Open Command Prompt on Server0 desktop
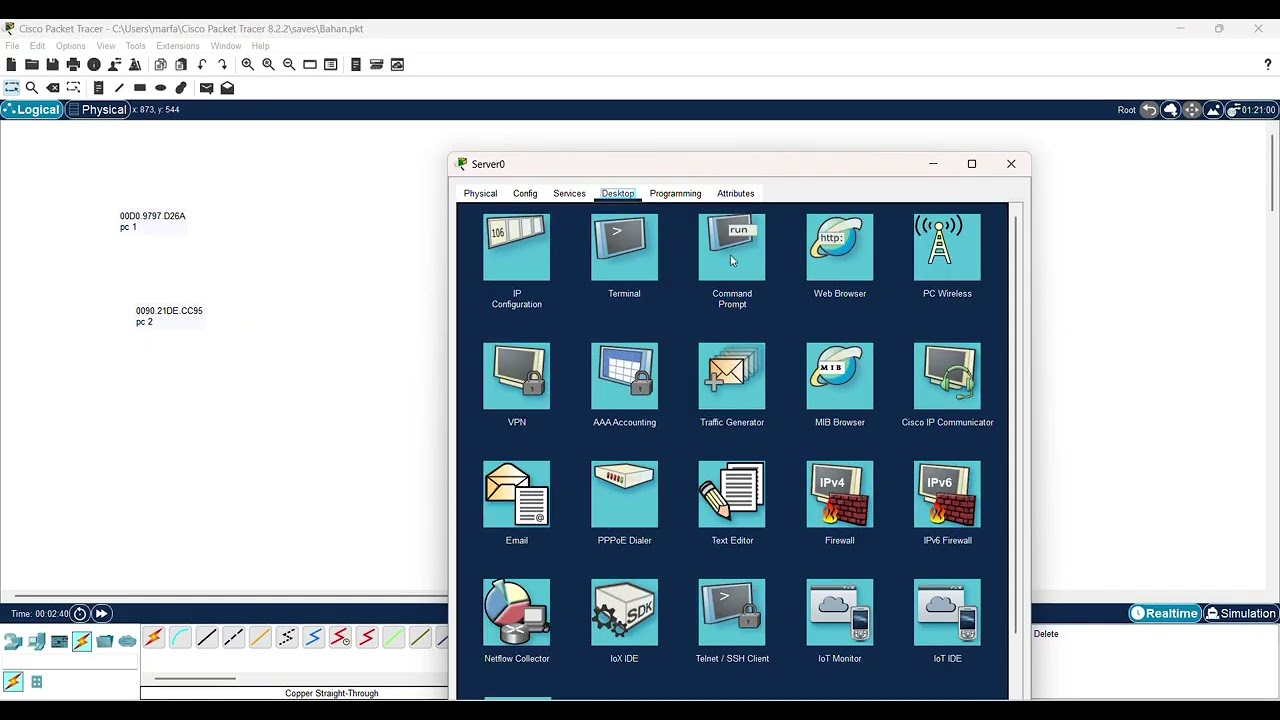 (732, 247)
